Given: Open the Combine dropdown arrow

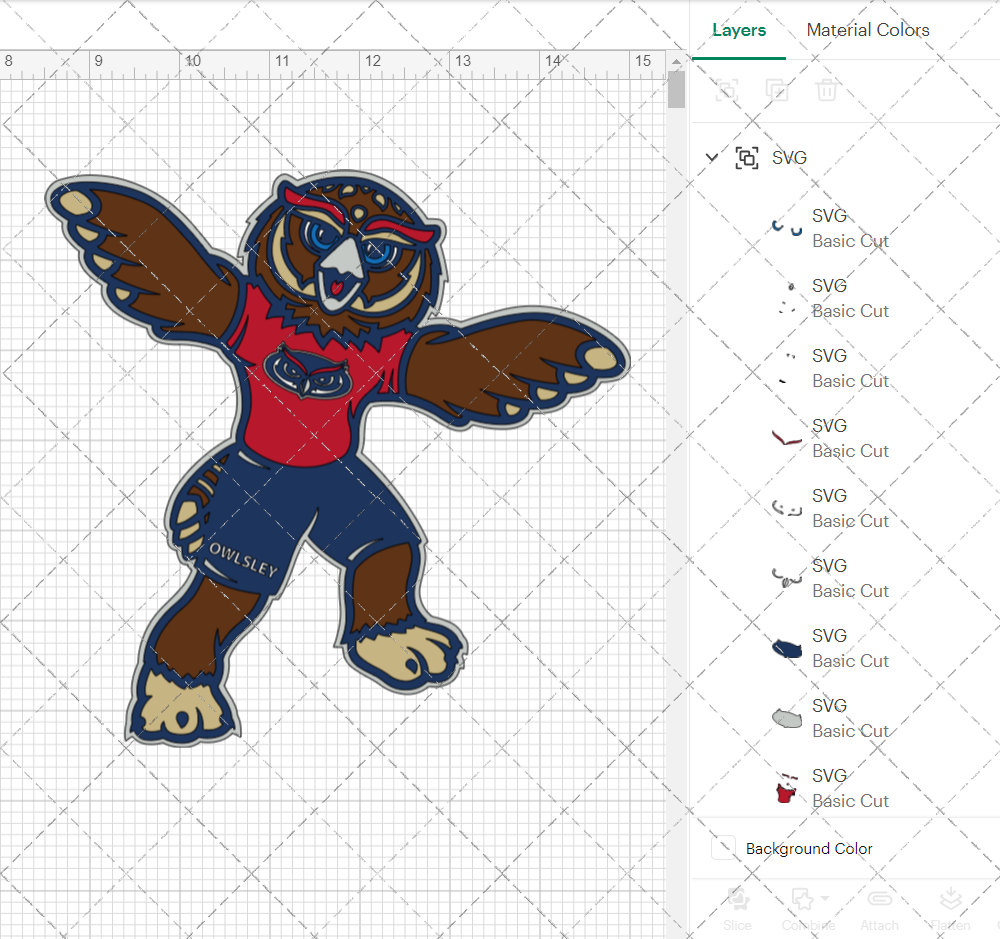Looking at the screenshot, I should point(825,898).
